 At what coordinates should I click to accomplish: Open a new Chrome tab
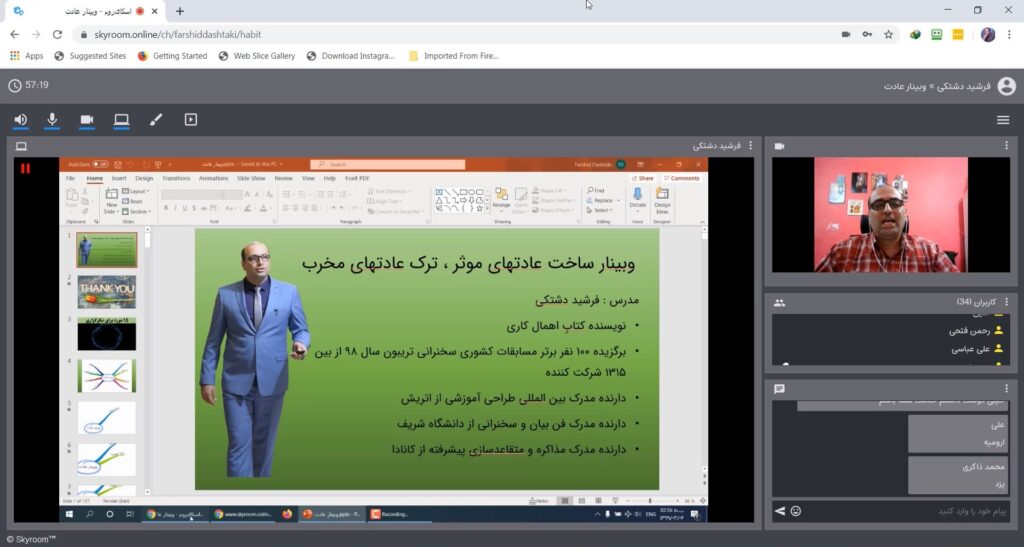coord(180,11)
